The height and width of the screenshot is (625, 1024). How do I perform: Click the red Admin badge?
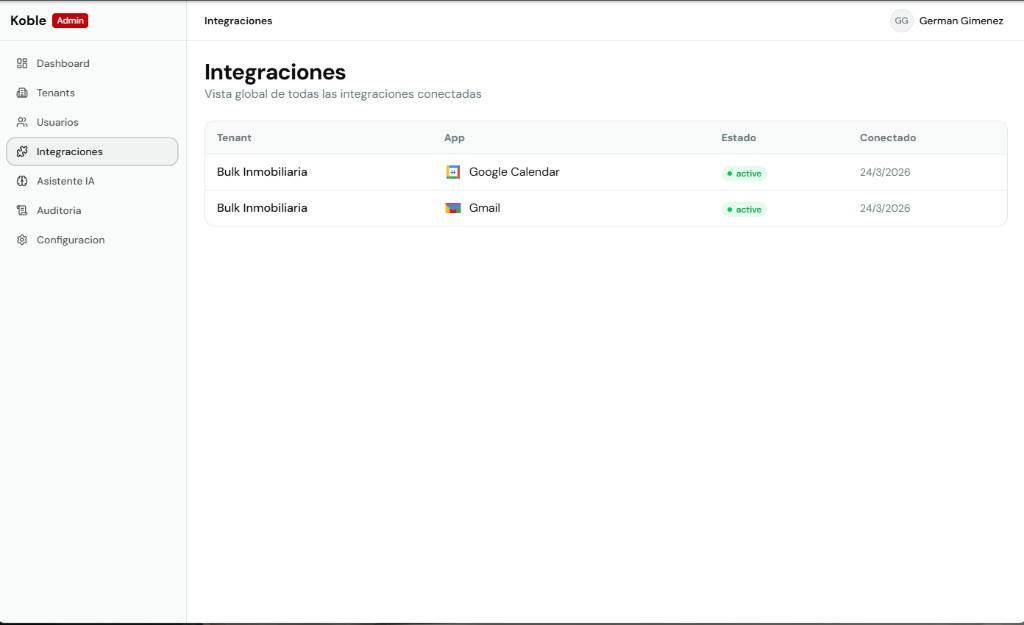[x=69, y=19]
